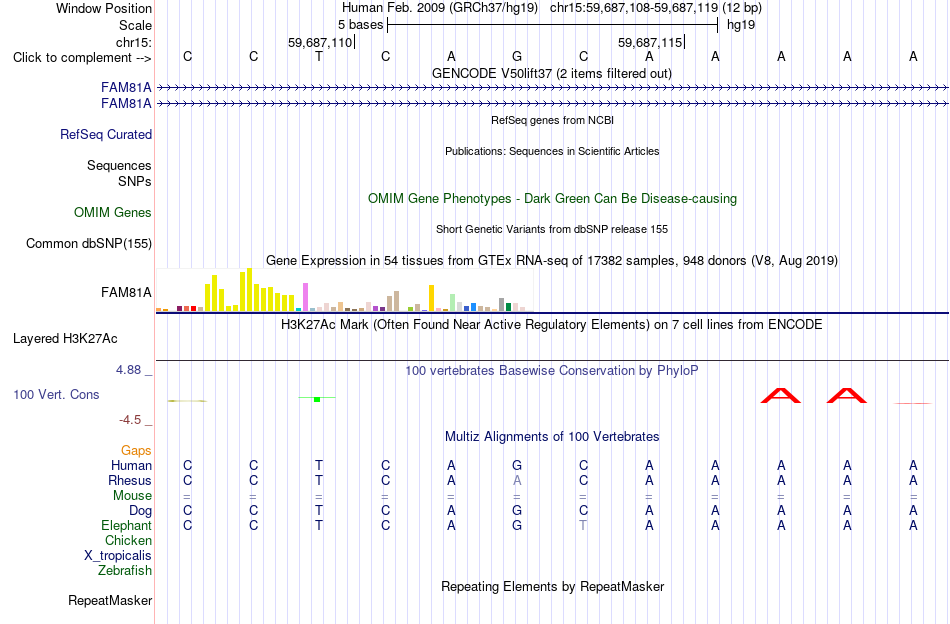Click H3K27Ac Mark ENCODE track title
Image resolution: width=950 pixels, height=624 pixels.
click(552, 325)
